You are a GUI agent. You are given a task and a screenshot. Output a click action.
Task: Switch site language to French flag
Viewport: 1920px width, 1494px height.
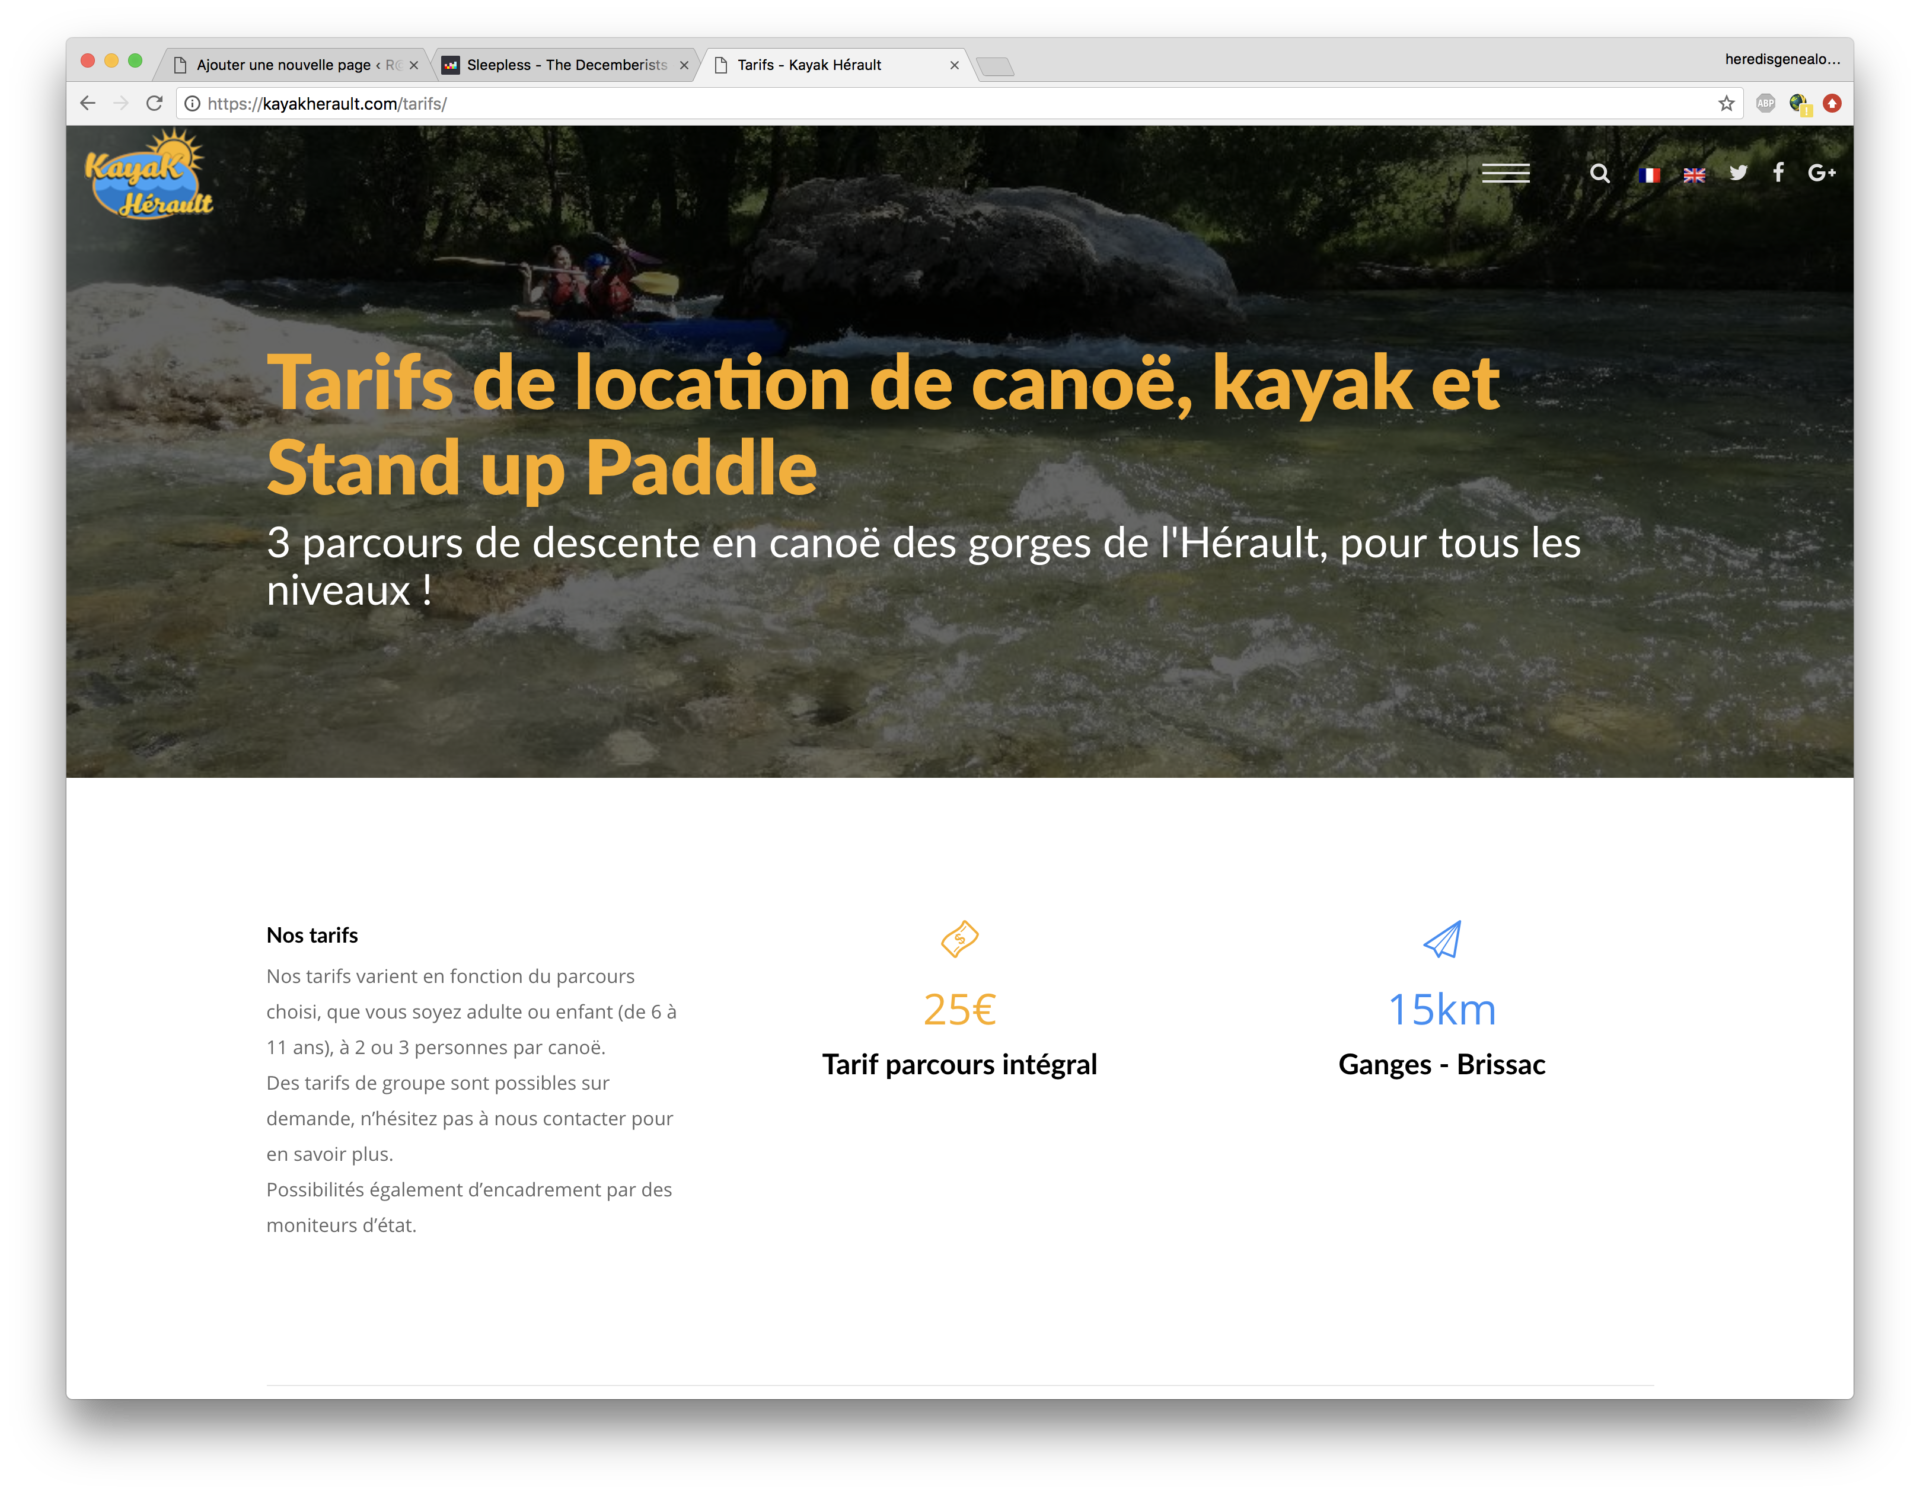pos(1650,175)
